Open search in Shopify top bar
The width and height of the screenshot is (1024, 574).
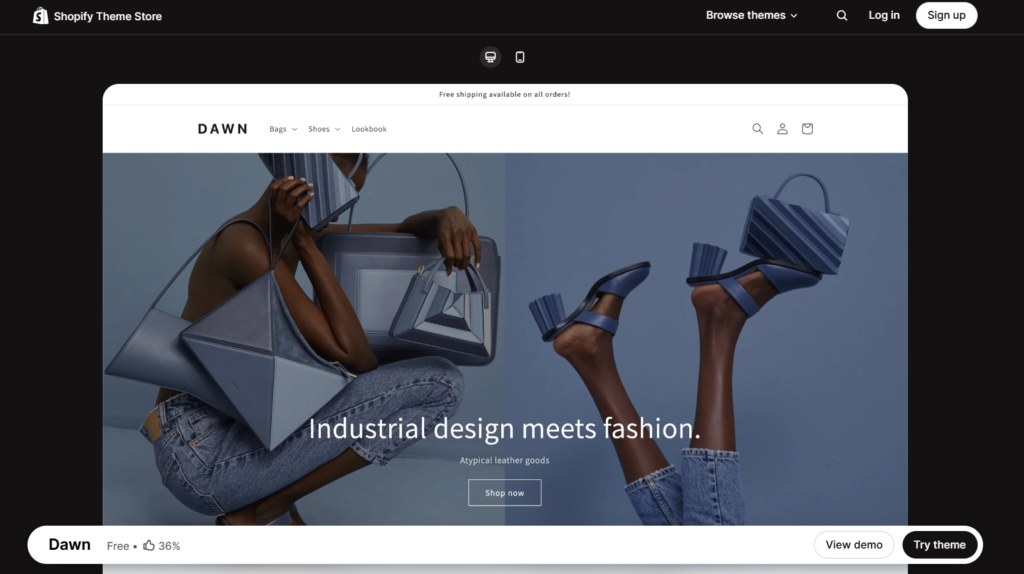click(x=842, y=16)
